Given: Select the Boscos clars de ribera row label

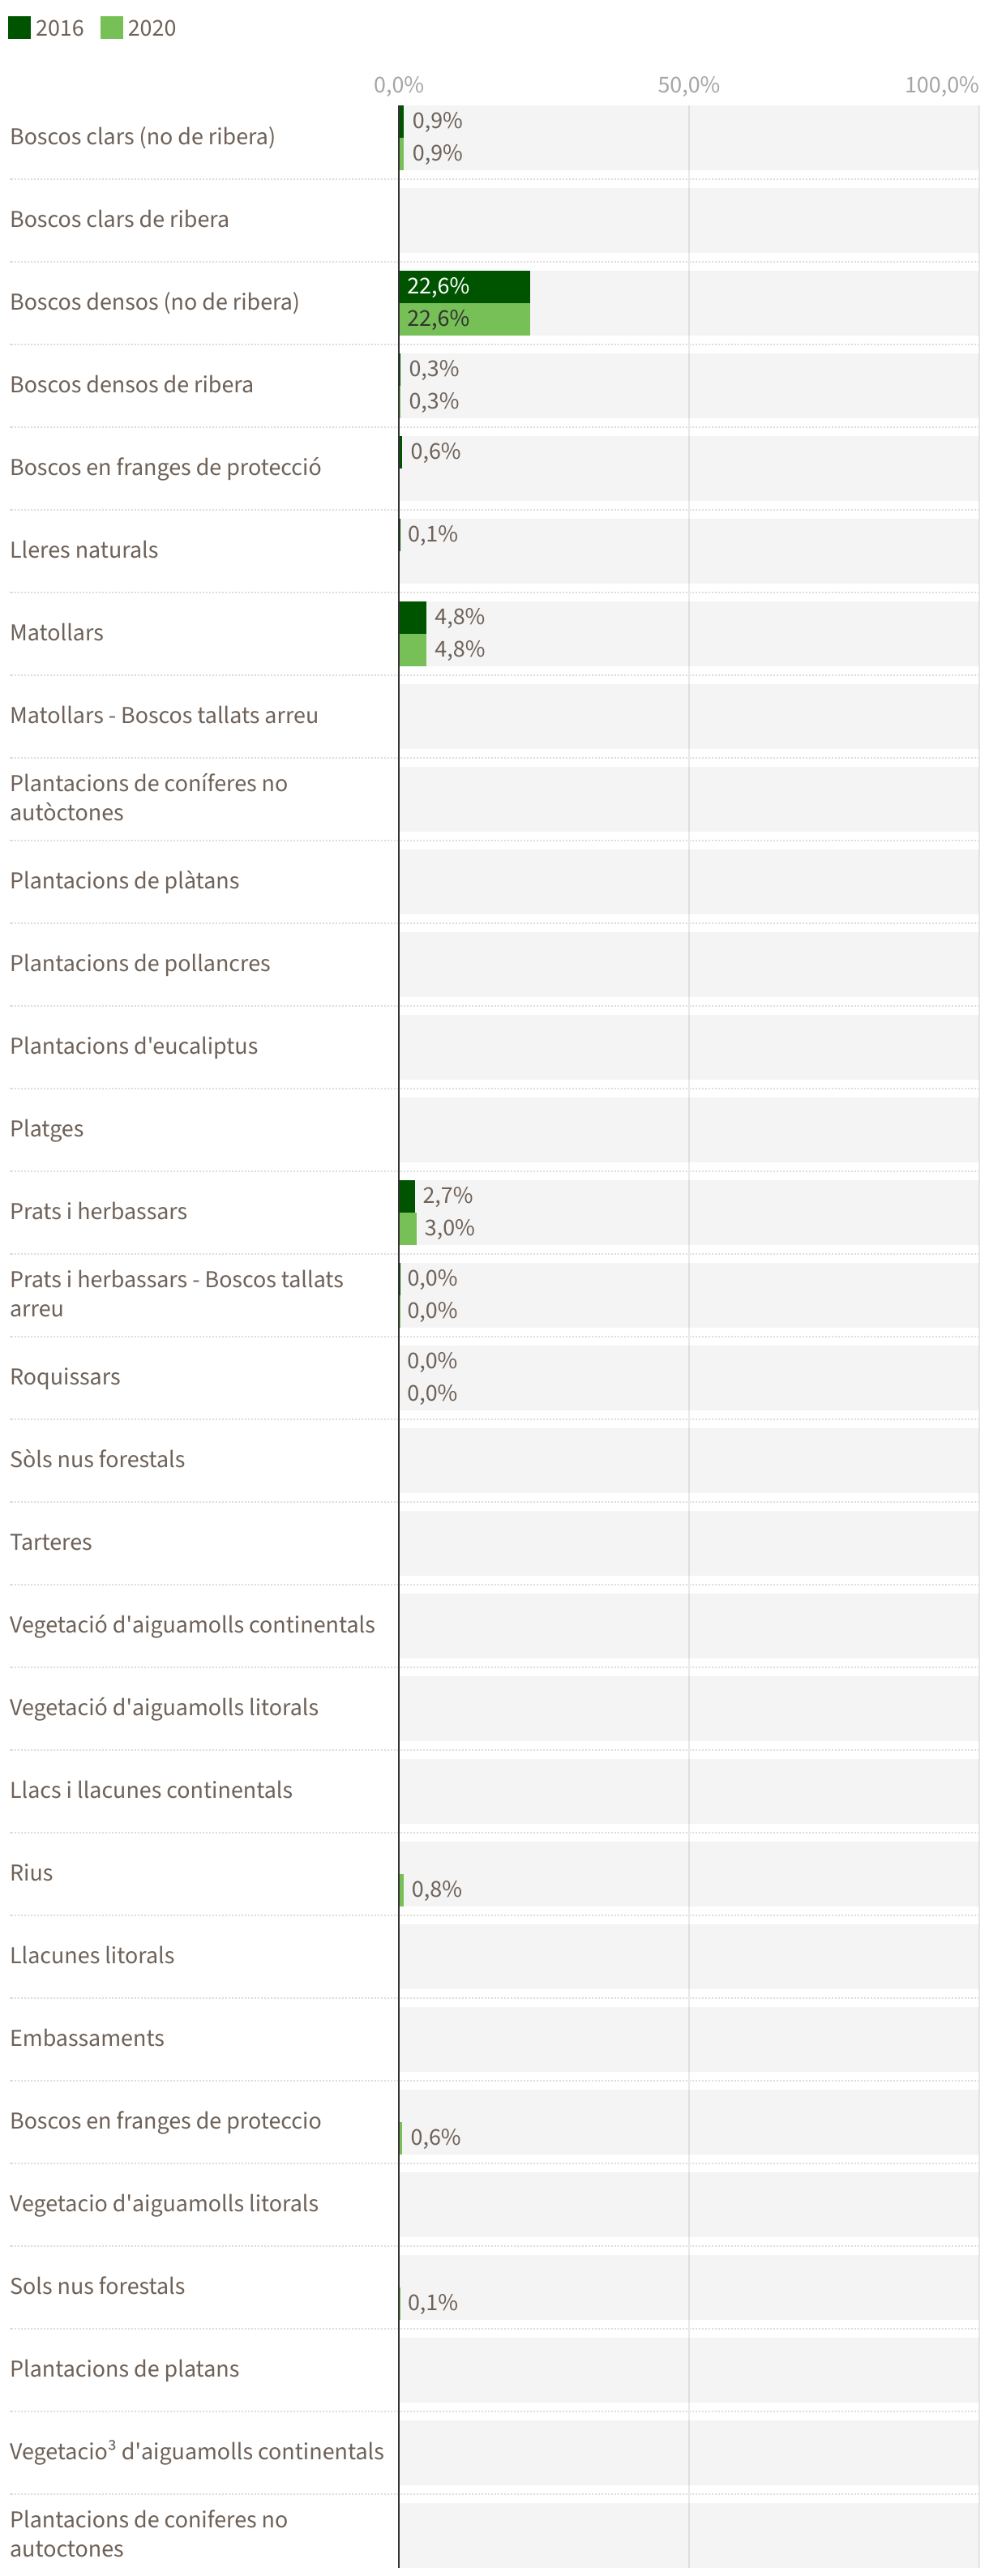Looking at the screenshot, I should pyautogui.click(x=119, y=219).
